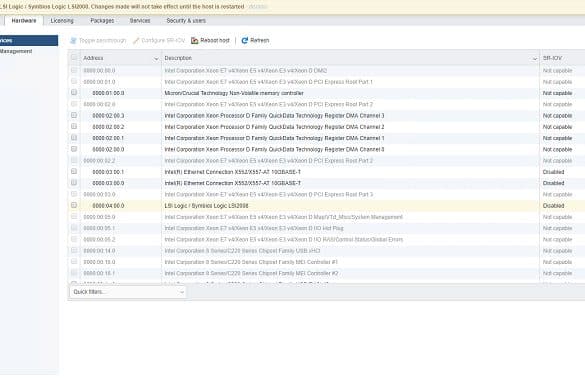Viewport: 585px width, 382px height.
Task: Click the Configure SR-IOV toolbar button
Action: [159, 40]
